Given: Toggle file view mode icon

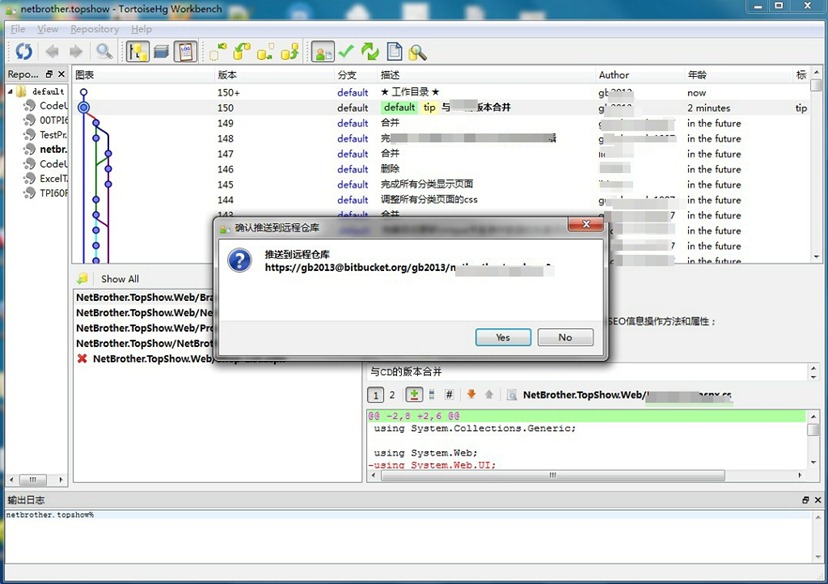Looking at the screenshot, I should (x=432, y=394).
